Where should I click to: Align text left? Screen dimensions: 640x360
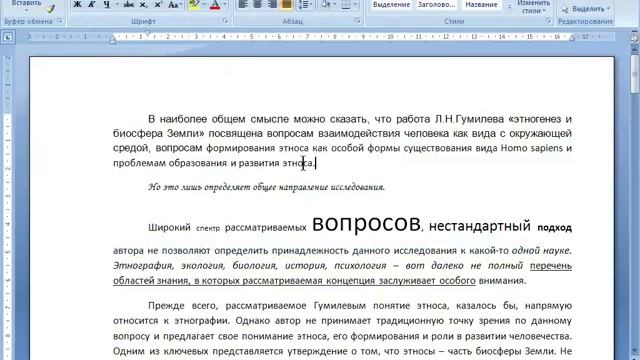pos(243,4)
